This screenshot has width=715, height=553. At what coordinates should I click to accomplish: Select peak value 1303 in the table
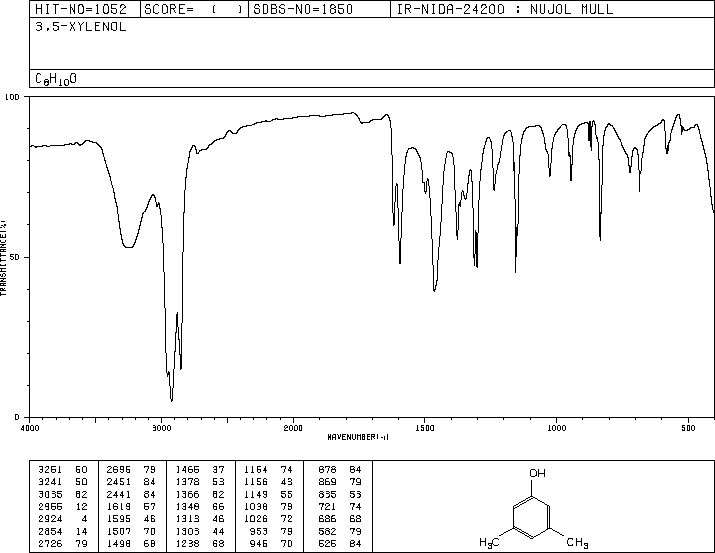(187, 532)
